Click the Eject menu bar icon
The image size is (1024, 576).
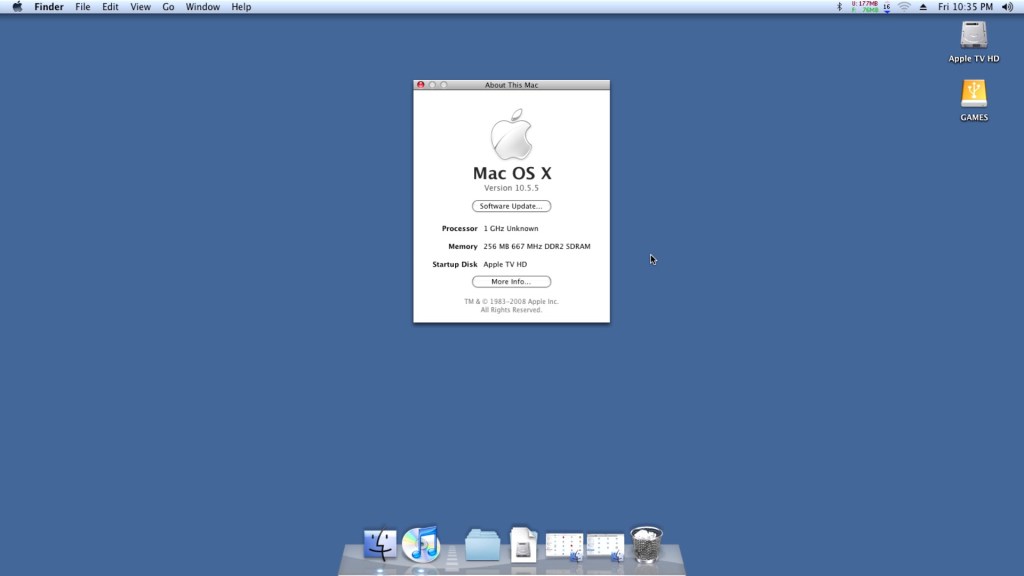tap(921, 7)
